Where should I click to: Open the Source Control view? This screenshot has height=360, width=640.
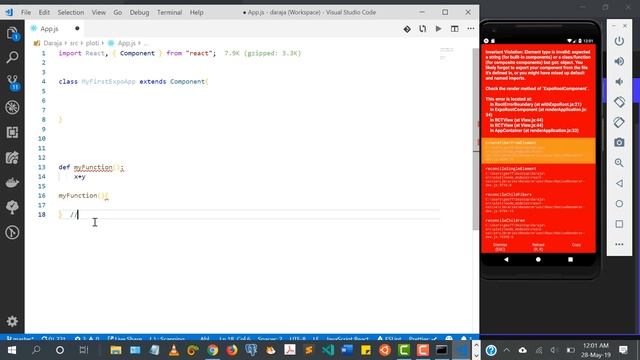tap(12, 82)
